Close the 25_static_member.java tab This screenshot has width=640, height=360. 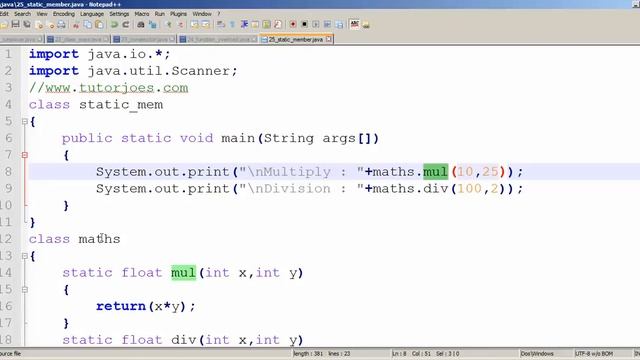point(329,39)
